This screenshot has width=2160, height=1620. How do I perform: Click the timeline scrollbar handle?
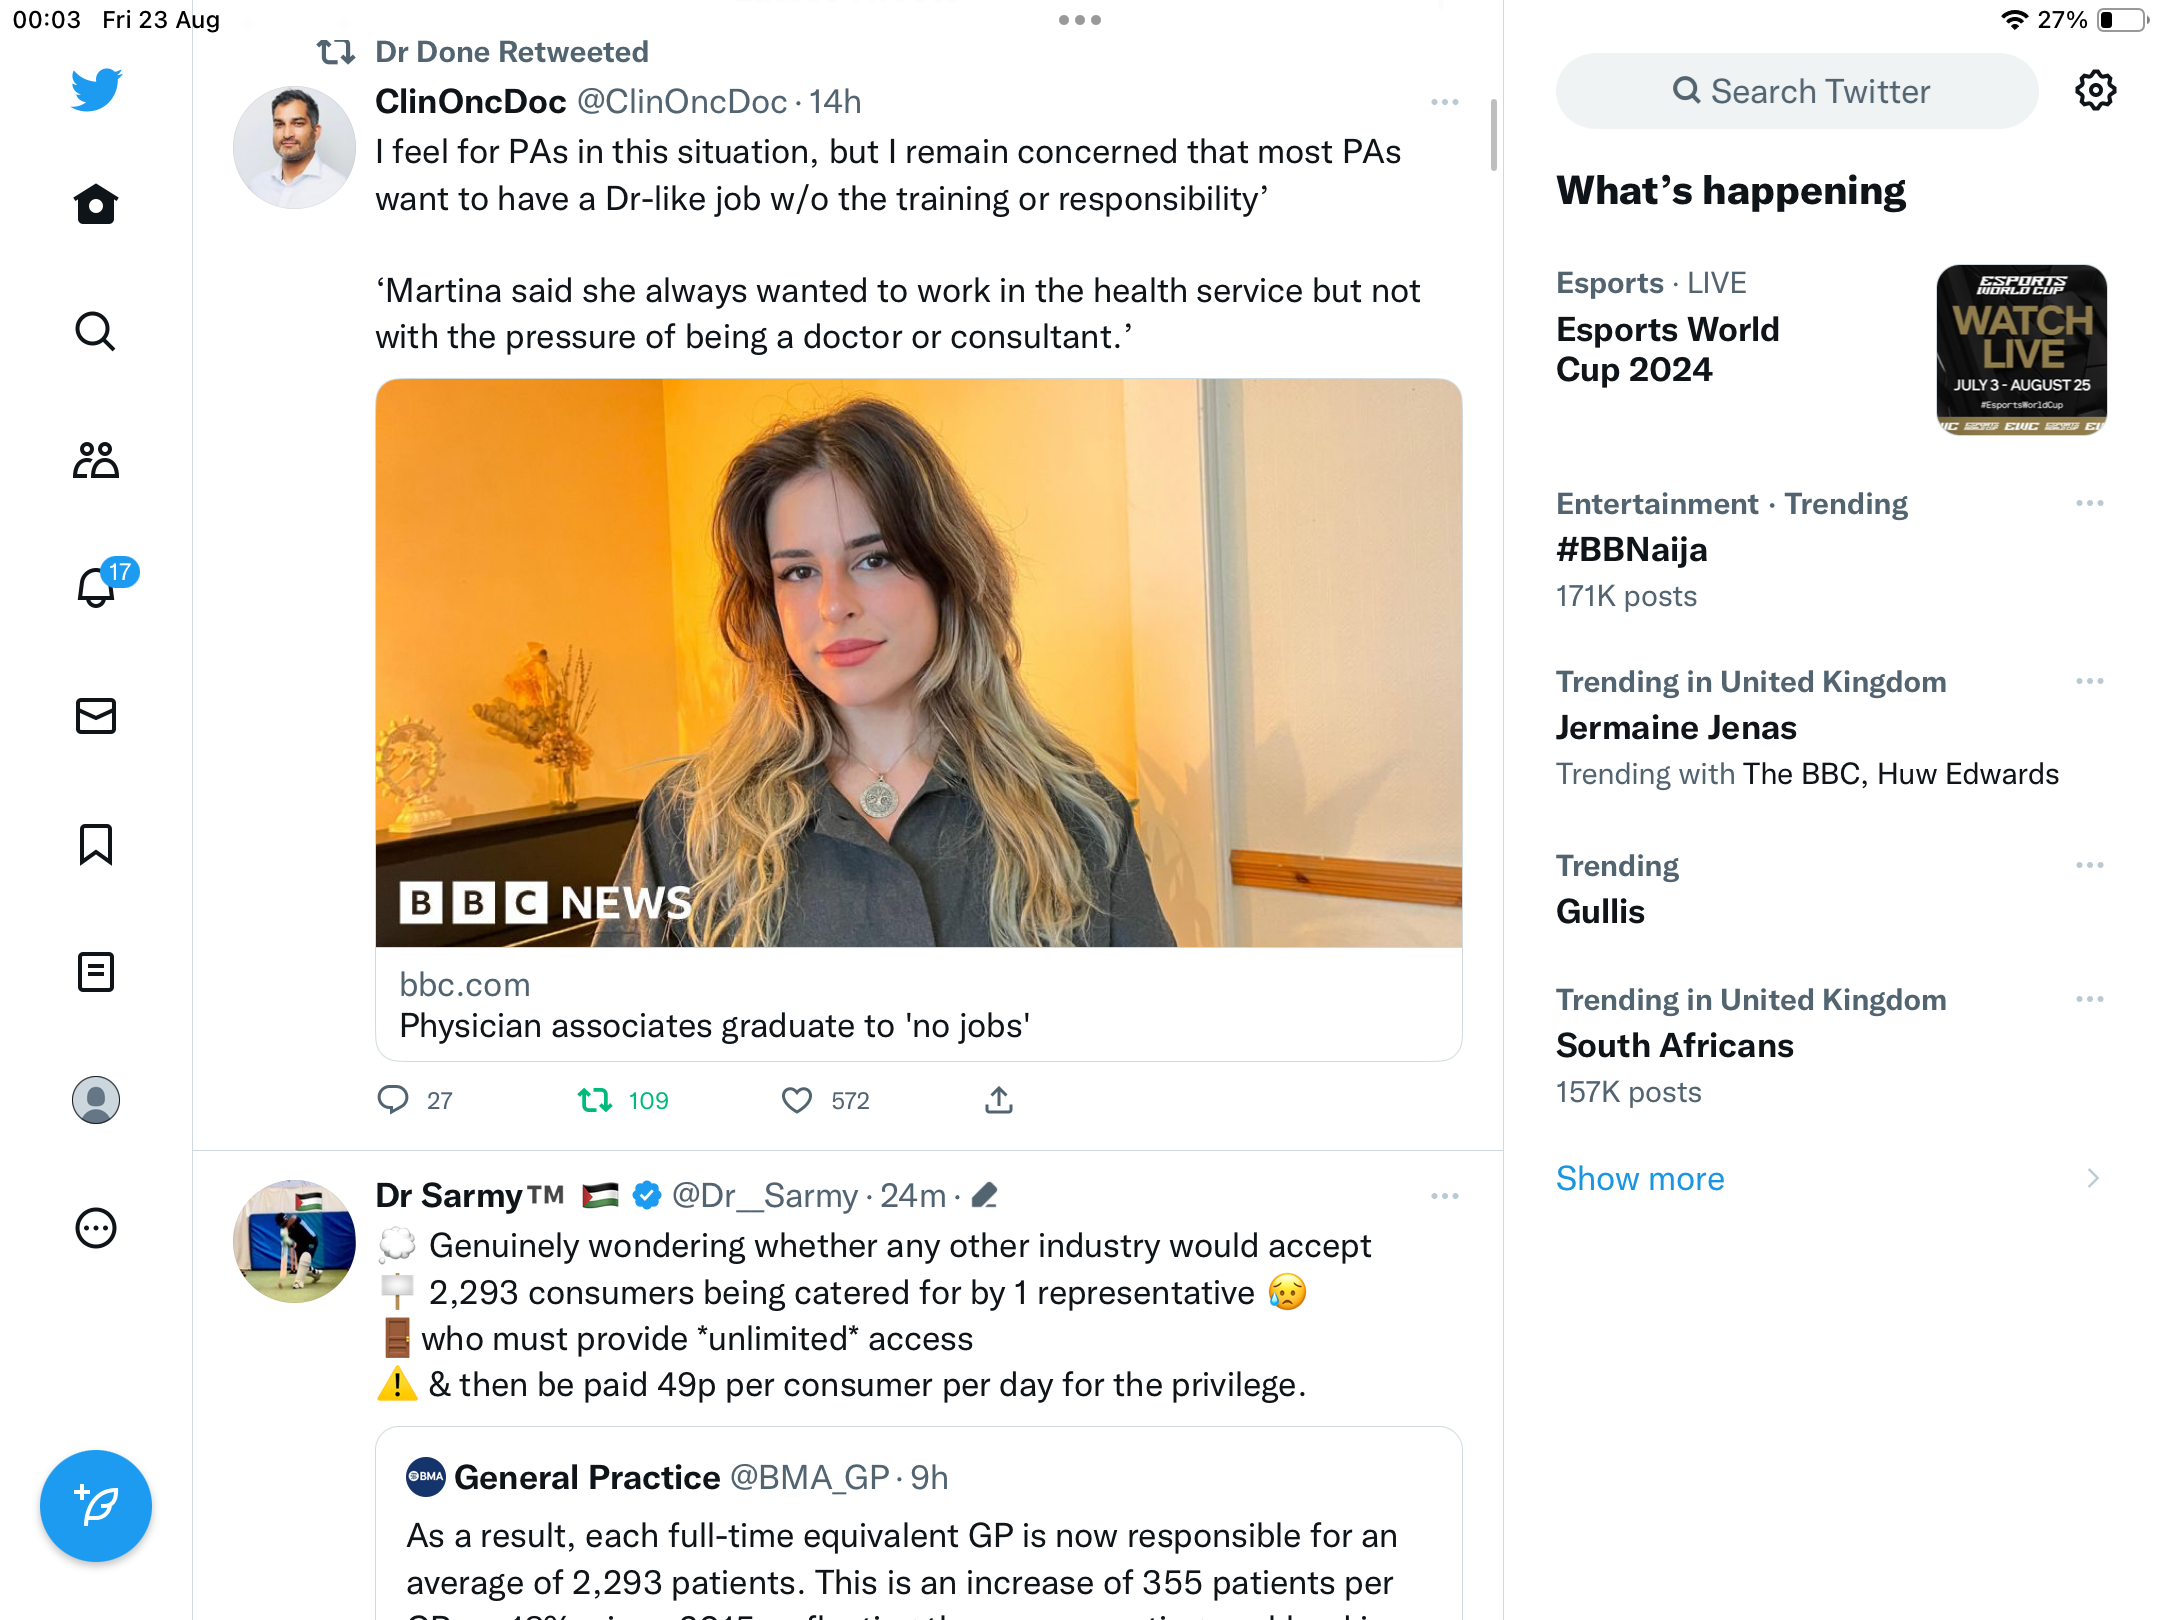coord(1493,135)
